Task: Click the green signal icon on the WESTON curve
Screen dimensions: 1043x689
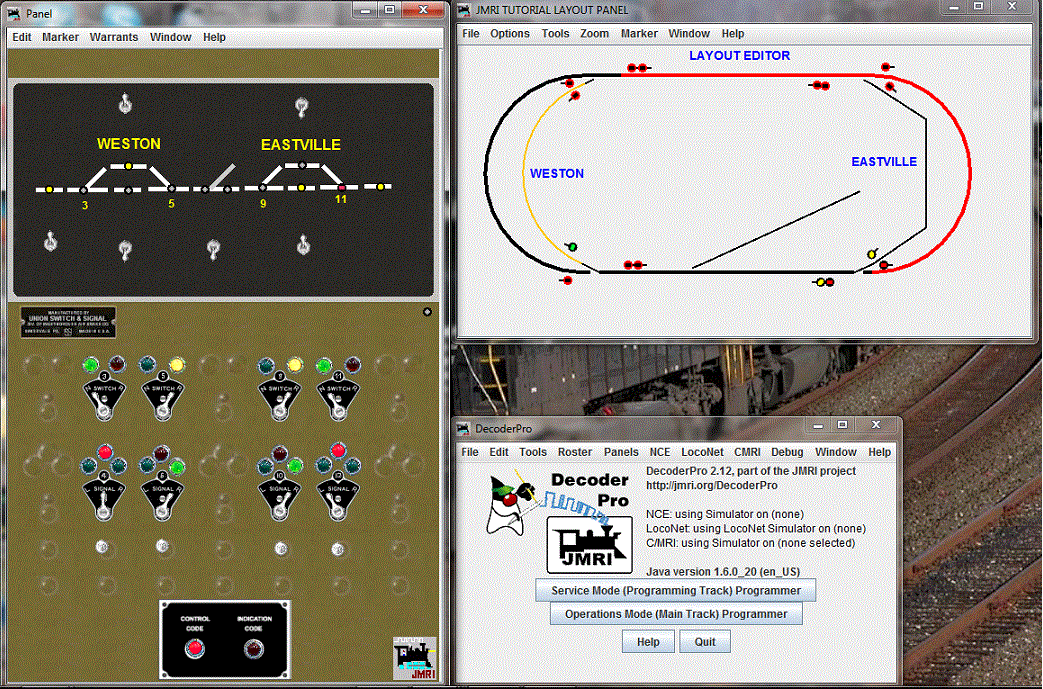Action: tap(573, 245)
